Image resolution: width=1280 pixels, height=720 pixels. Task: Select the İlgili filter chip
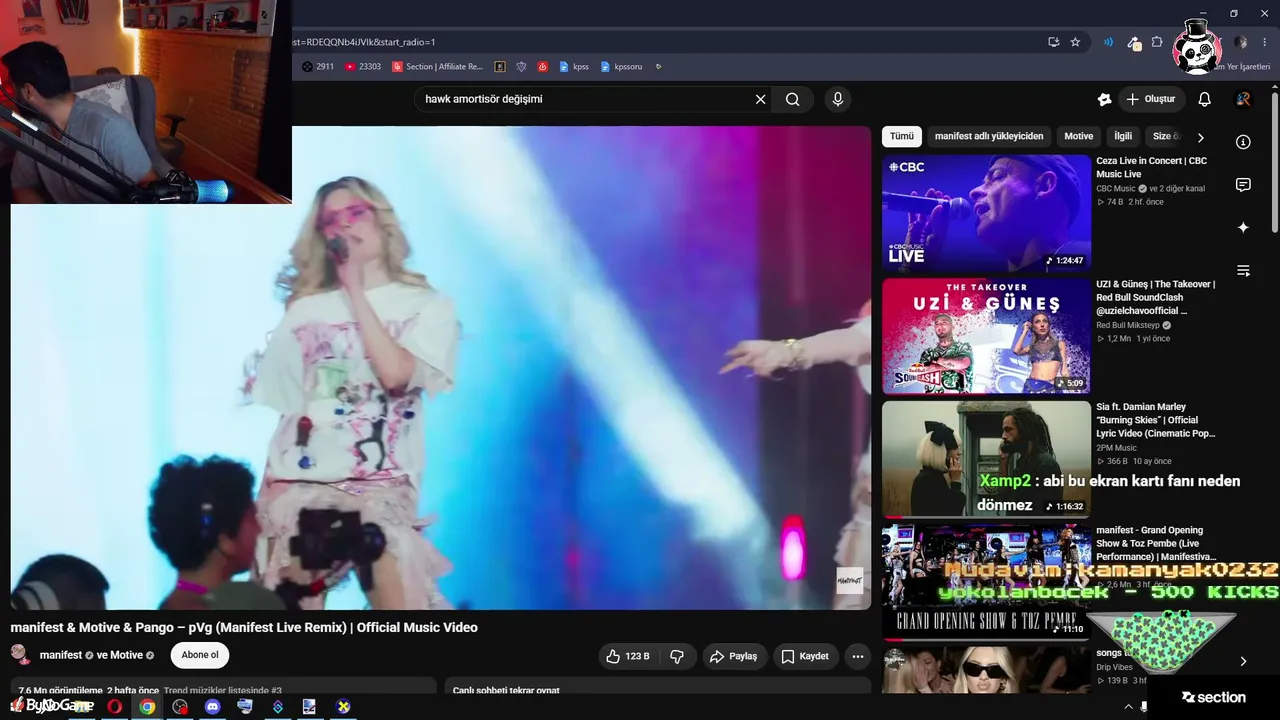pos(1123,136)
